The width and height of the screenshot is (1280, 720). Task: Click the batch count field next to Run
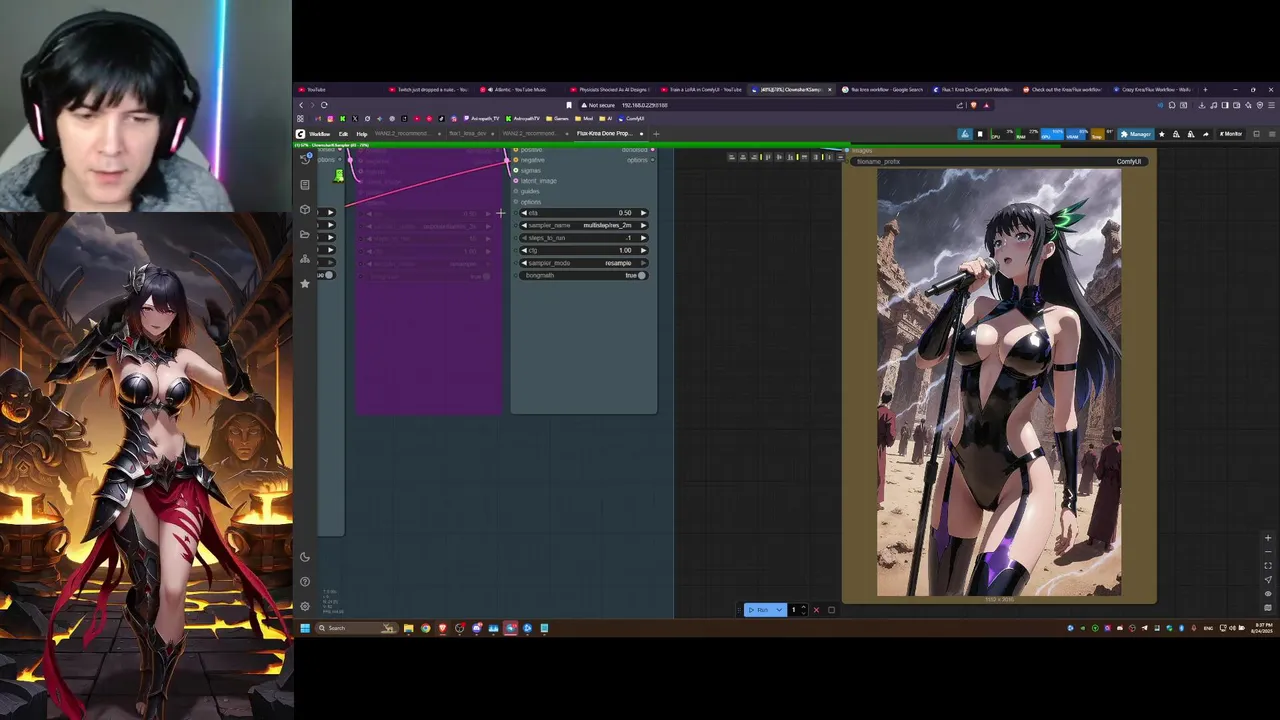pyautogui.click(x=797, y=610)
